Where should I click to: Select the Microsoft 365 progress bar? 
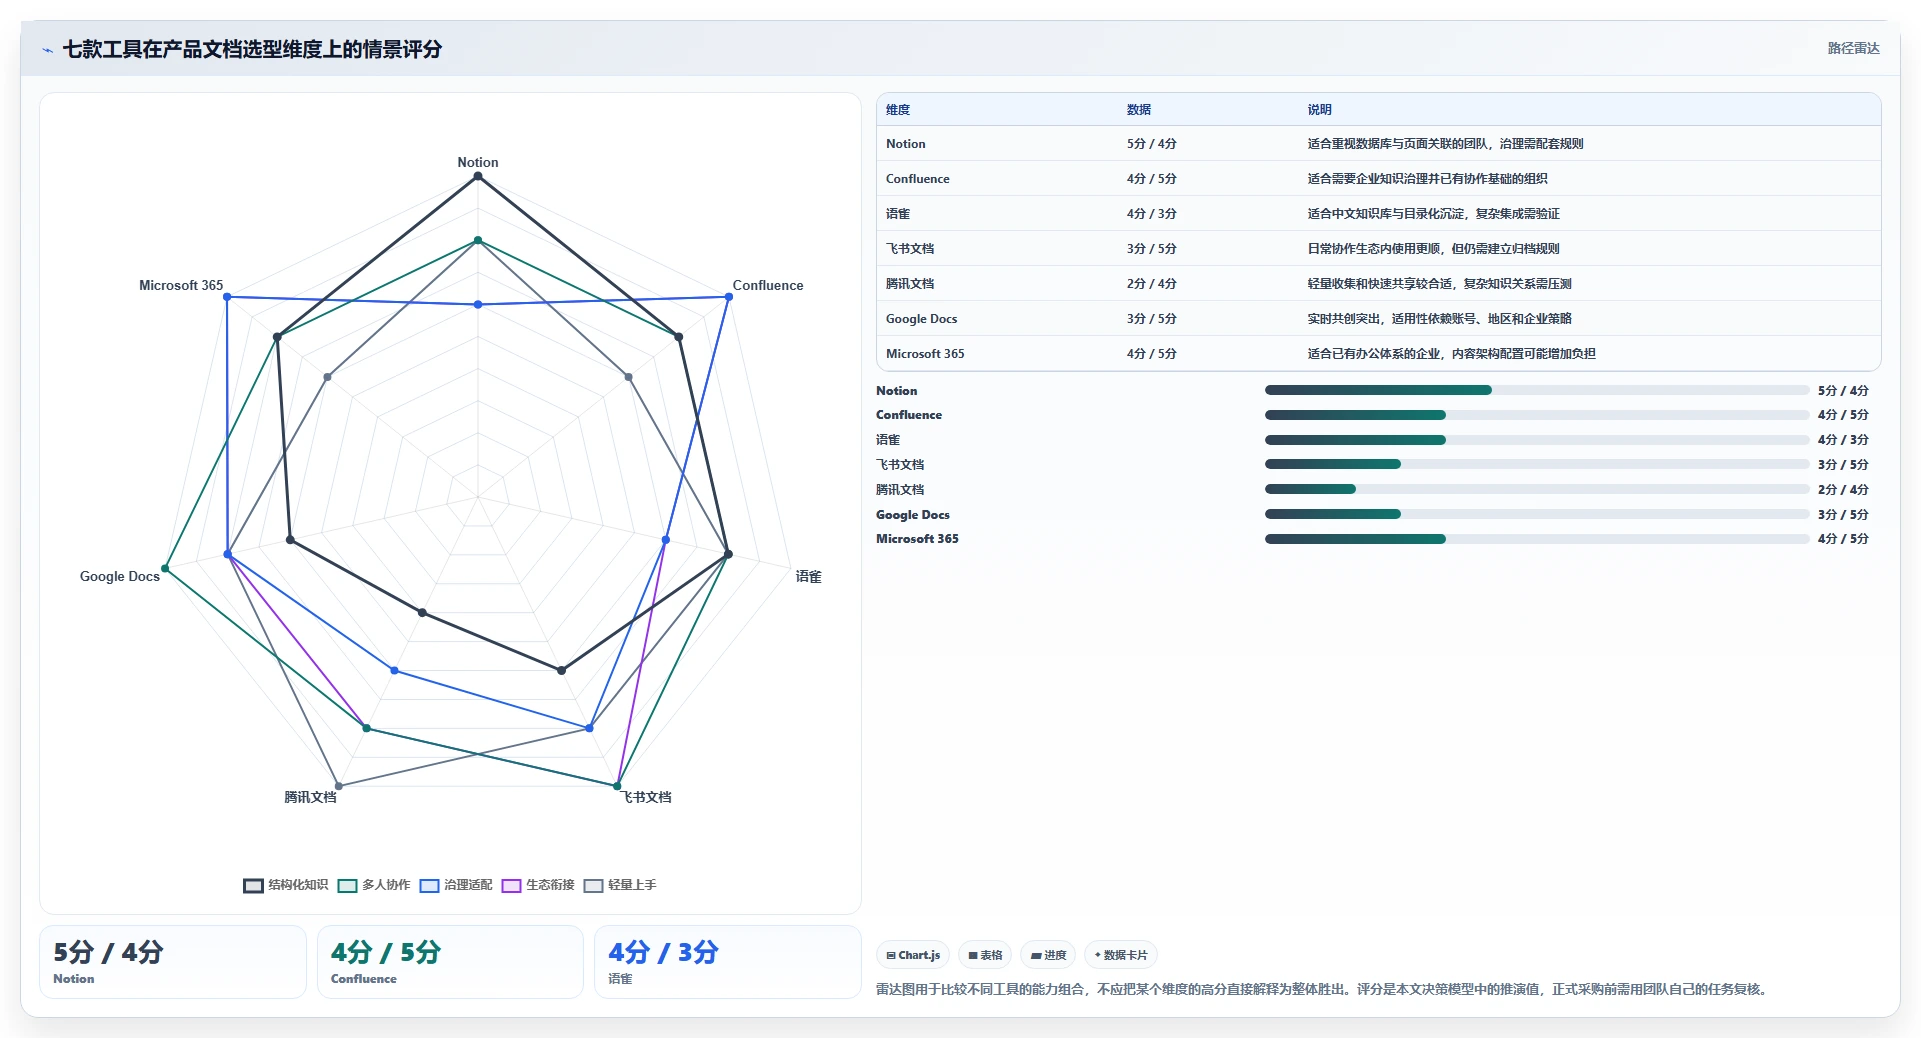(1537, 539)
